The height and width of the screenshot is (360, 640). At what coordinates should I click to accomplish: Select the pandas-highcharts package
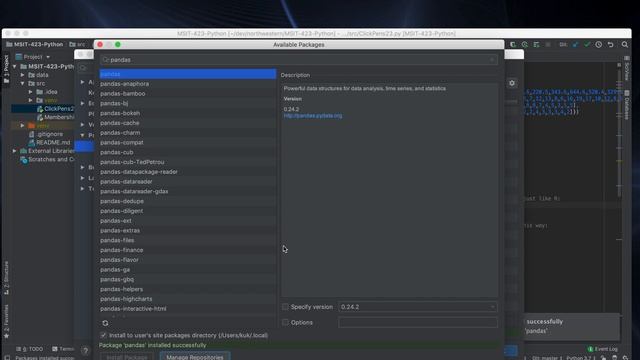point(188,299)
